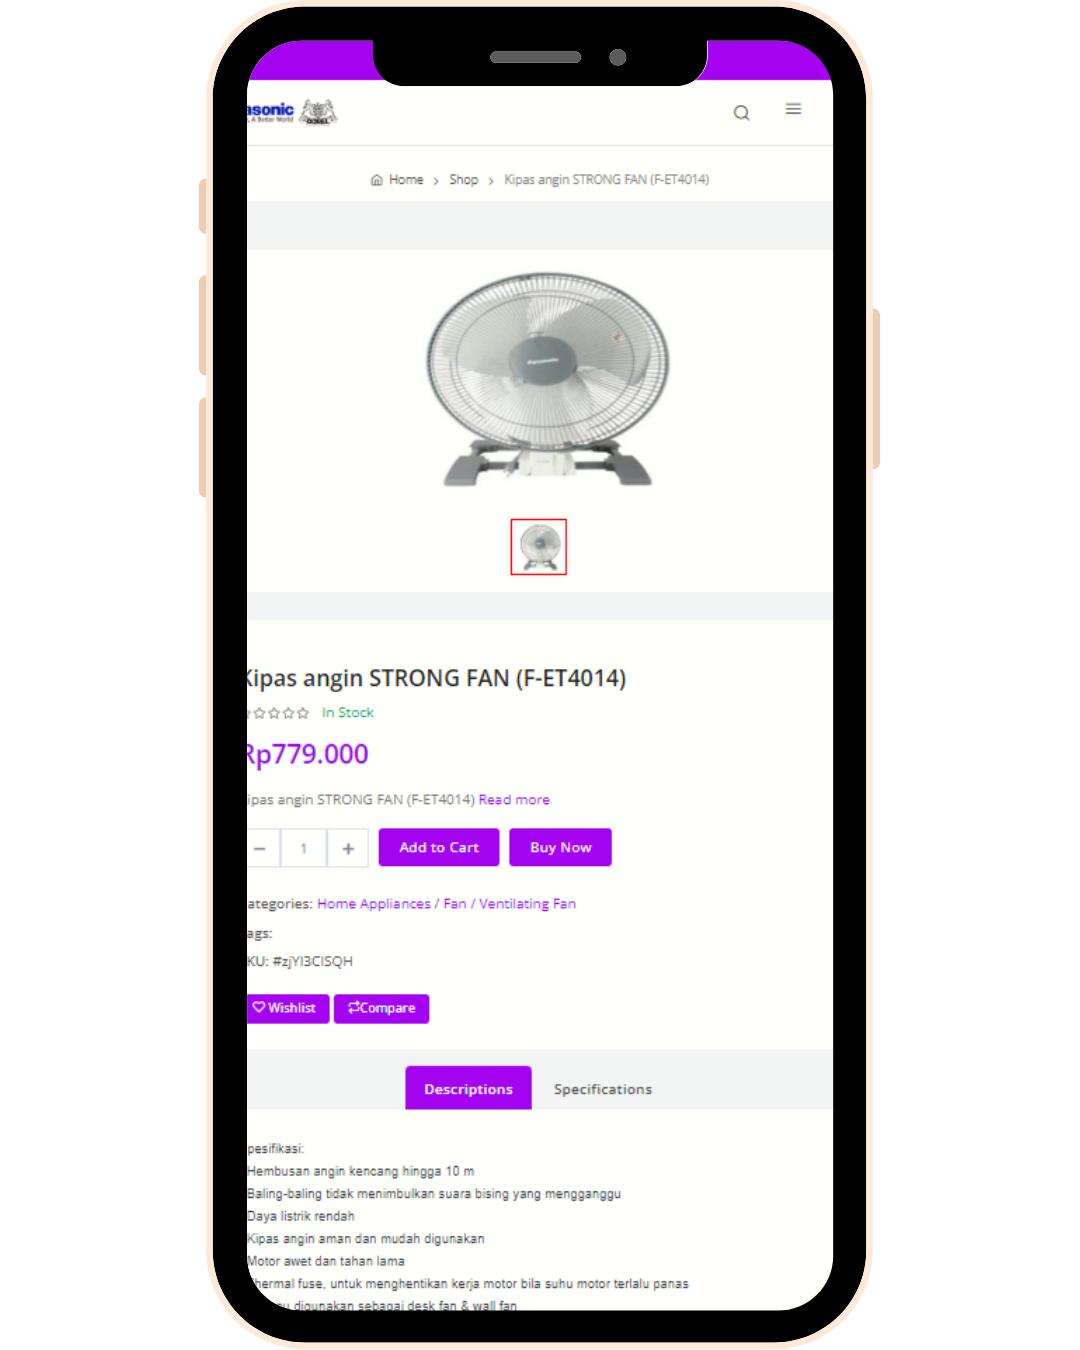Increase quantity with plus button
The width and height of the screenshot is (1080, 1350).
pyautogui.click(x=348, y=848)
